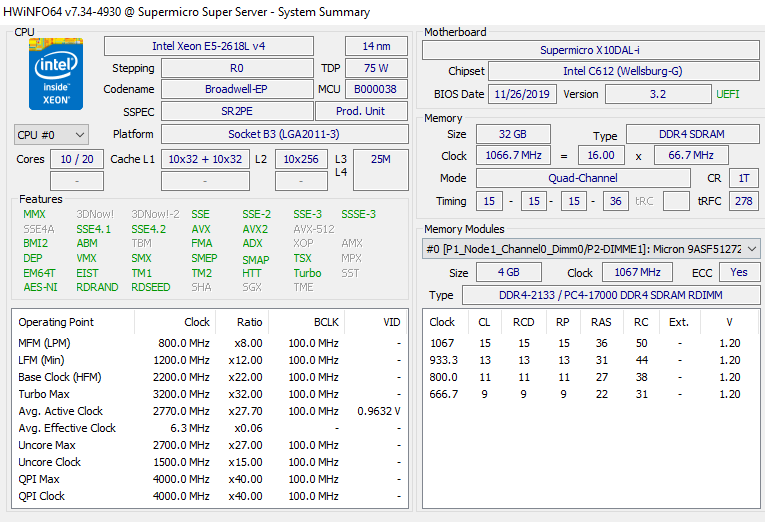This screenshot has width=765, height=522.
Task: Select the SSPEC value SR2PE
Action: pyautogui.click(x=237, y=111)
